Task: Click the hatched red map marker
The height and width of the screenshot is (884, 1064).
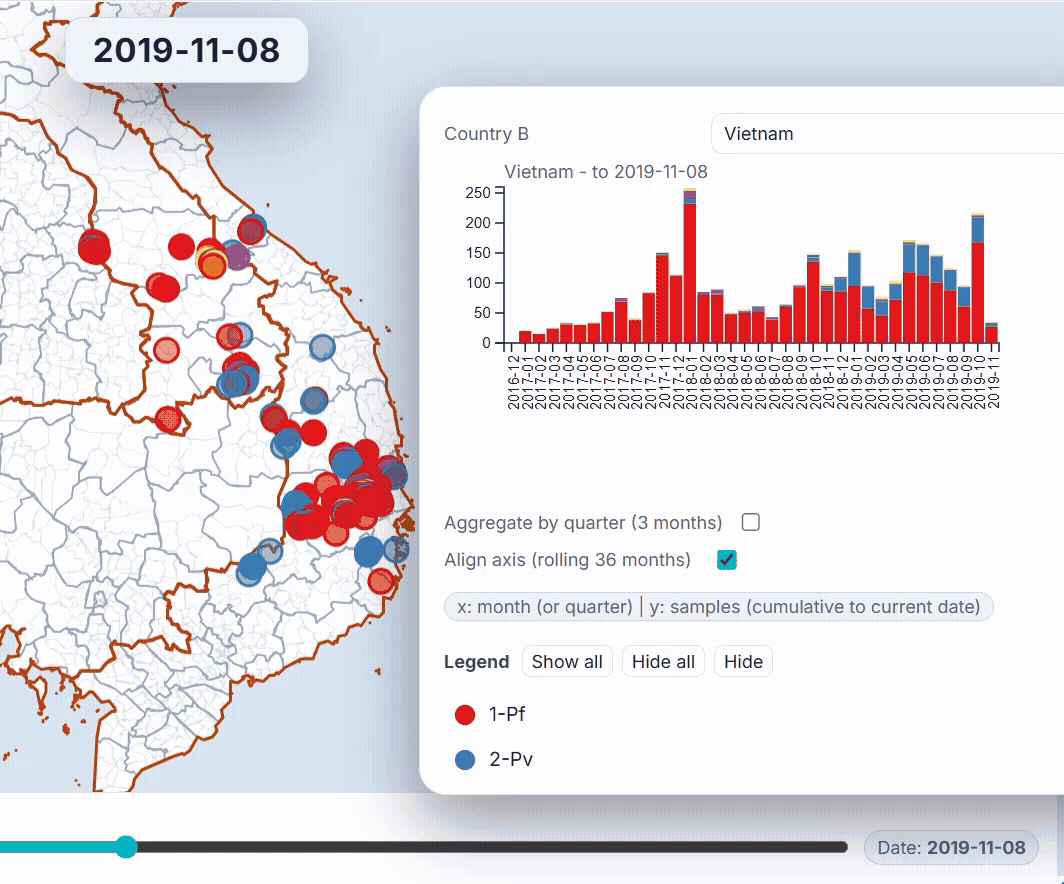Action: pyautogui.click(x=168, y=418)
